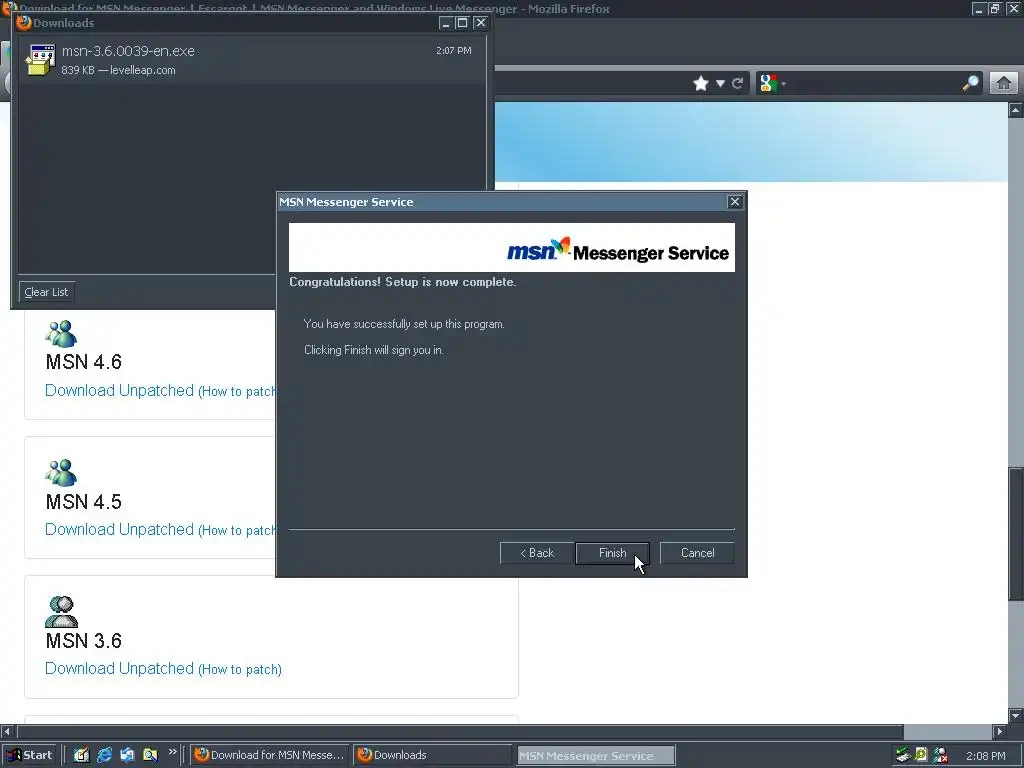Viewport: 1024px width, 768px height.
Task: Close the Firefox main window
Action: [x=1014, y=8]
